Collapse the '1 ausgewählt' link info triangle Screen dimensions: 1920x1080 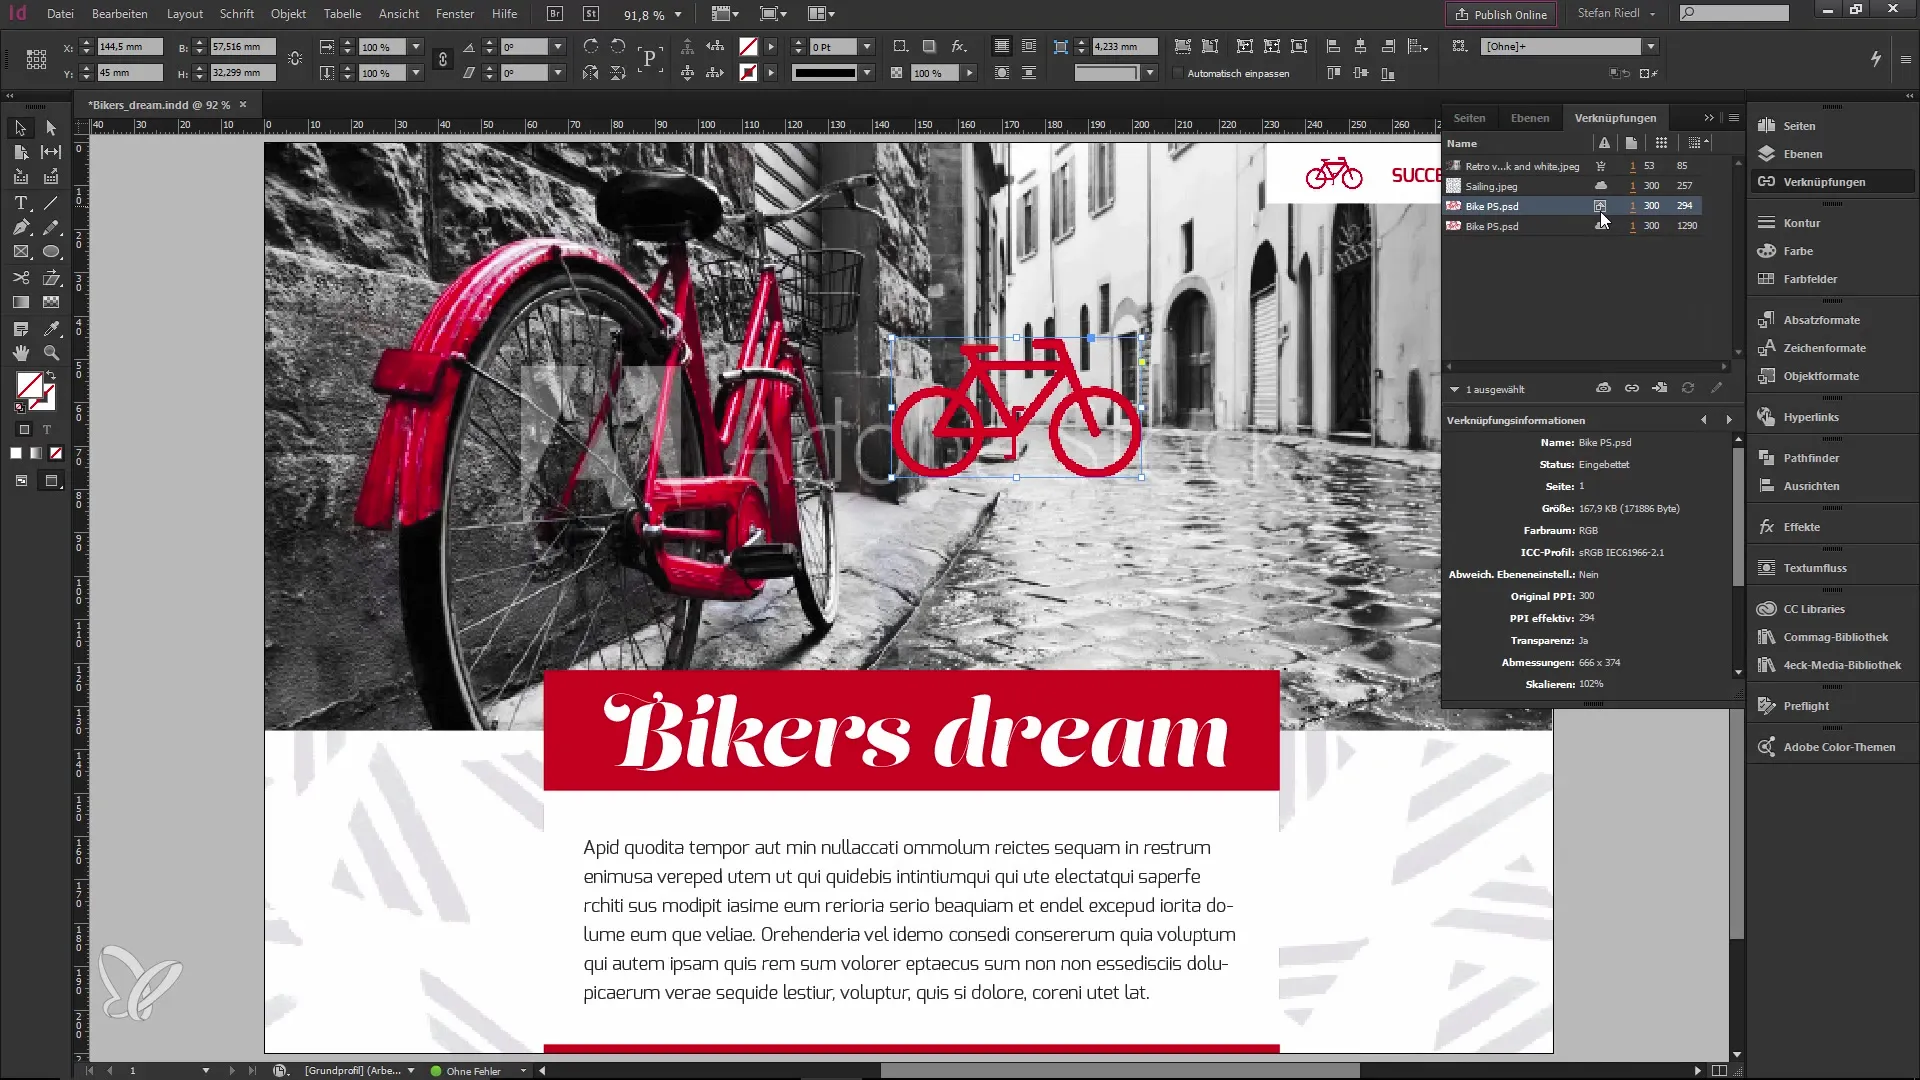point(1454,389)
